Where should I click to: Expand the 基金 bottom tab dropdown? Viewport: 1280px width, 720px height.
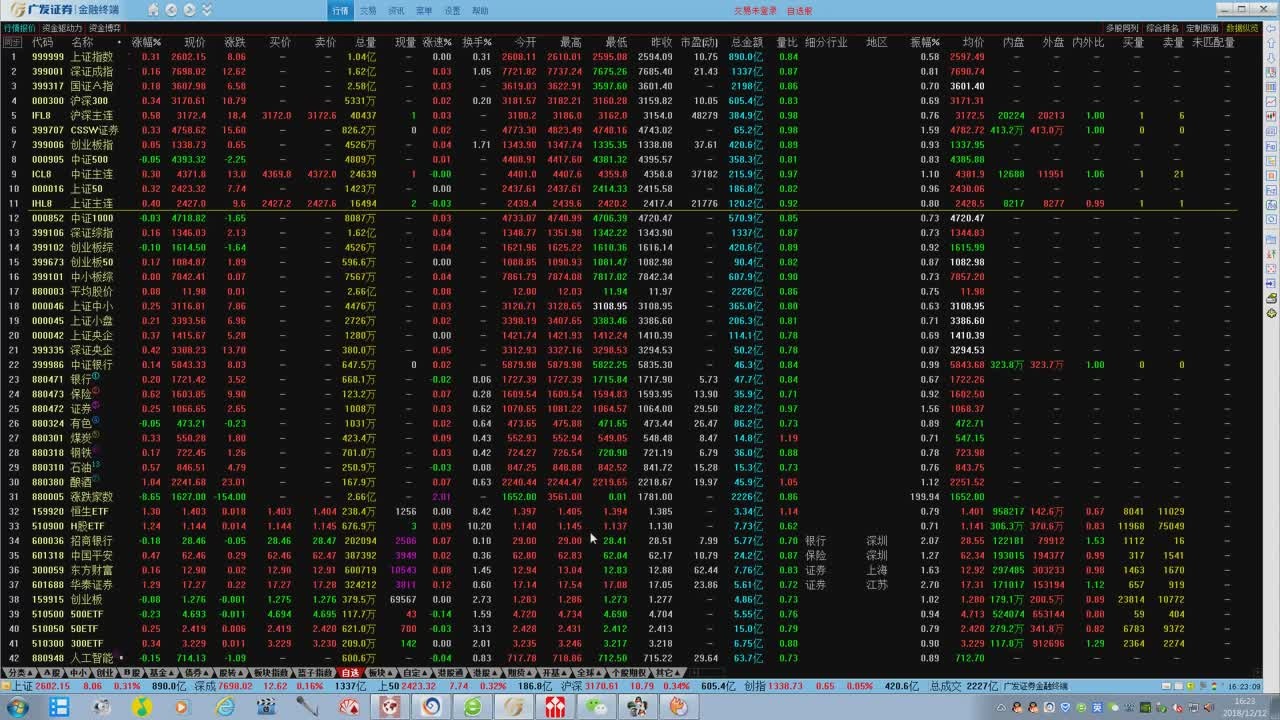(170, 673)
